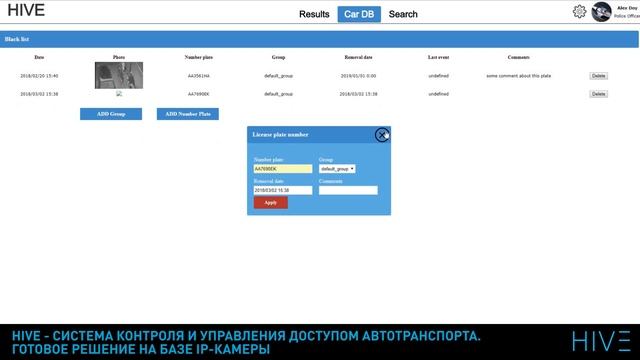The height and width of the screenshot is (360, 640).
Task: Click the Black list section header
Action: pos(319,39)
